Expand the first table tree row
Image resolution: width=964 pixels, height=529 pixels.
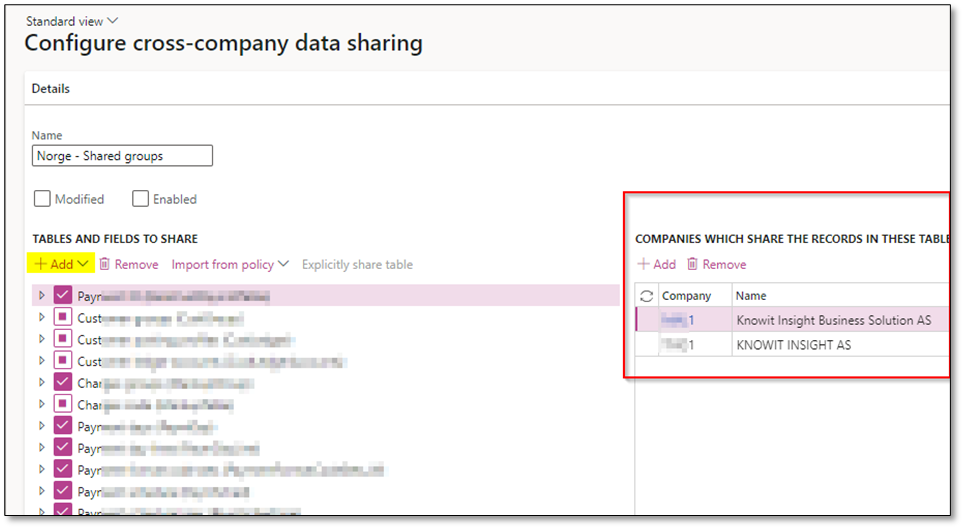42,296
